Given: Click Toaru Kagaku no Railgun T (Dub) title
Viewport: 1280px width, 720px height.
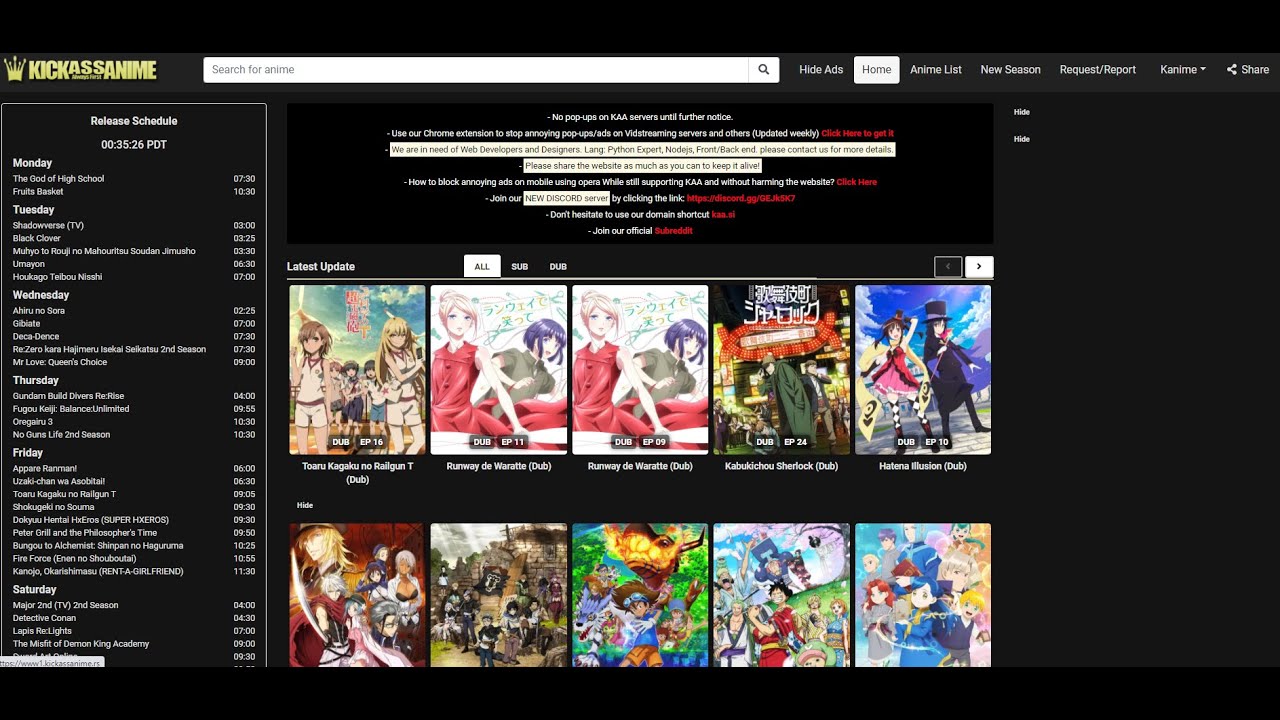Looking at the screenshot, I should coord(357,473).
